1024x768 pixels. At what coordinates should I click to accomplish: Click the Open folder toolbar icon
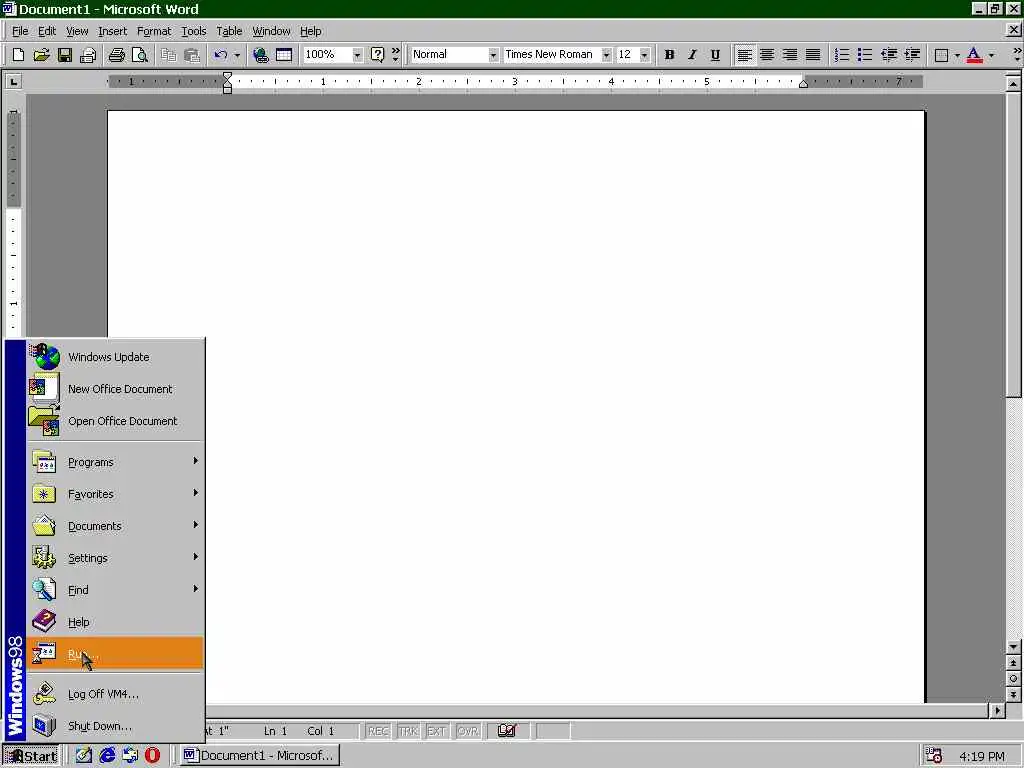tap(41, 55)
